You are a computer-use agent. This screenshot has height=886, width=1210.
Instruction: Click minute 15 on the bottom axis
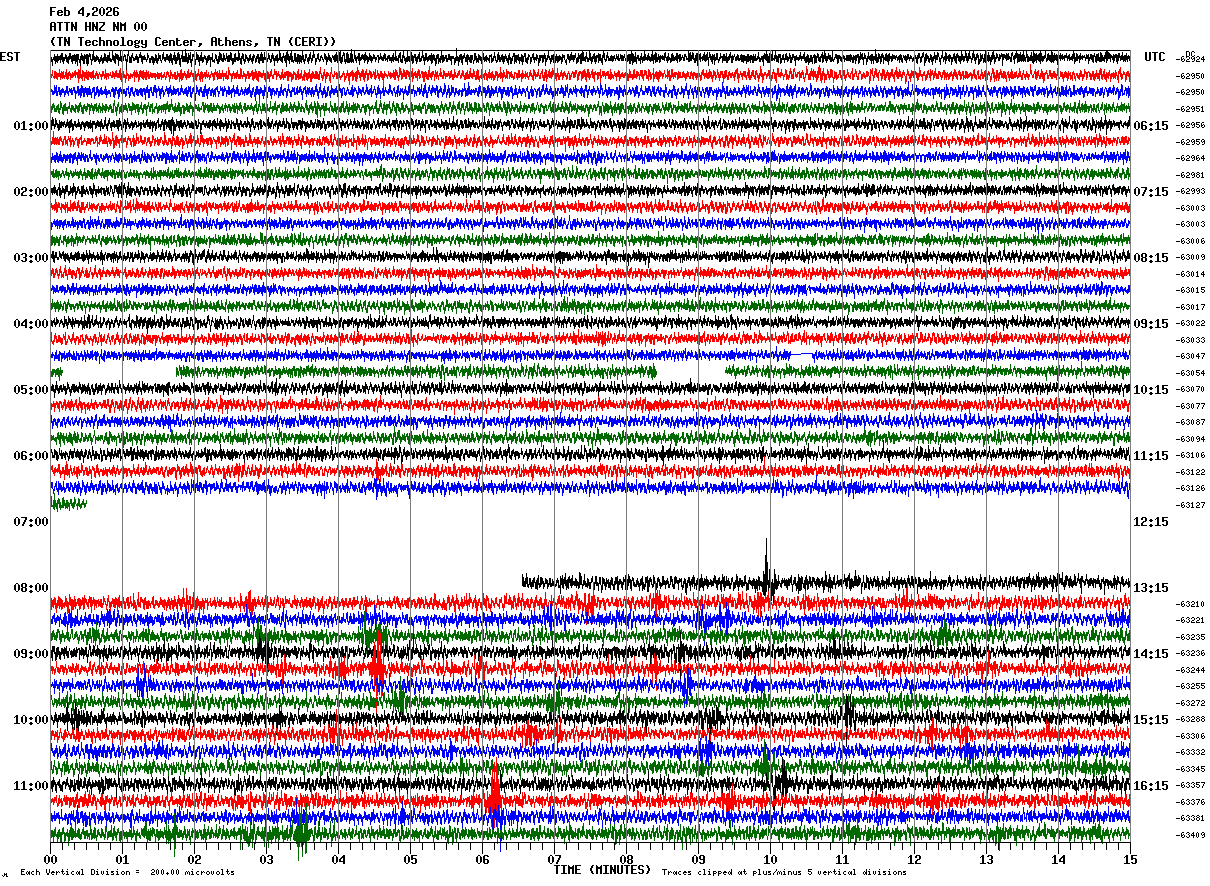pos(1130,859)
